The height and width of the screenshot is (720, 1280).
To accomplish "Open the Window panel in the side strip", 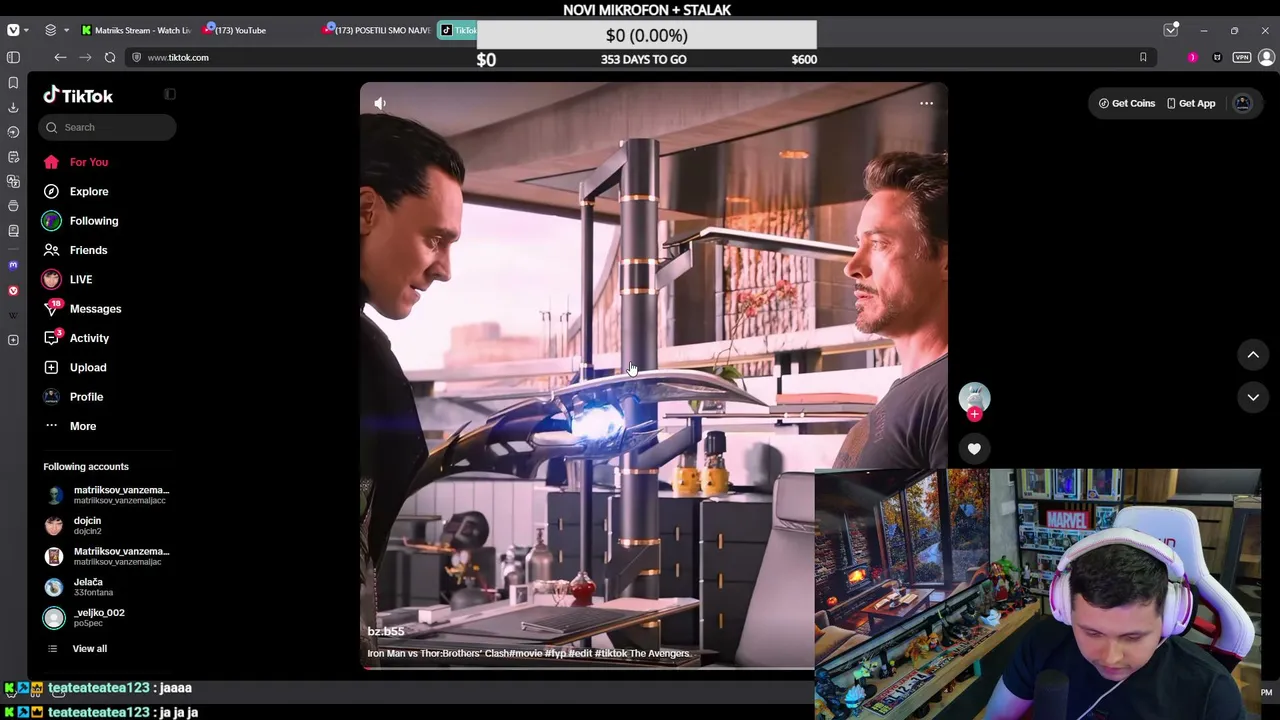I will [x=13, y=206].
